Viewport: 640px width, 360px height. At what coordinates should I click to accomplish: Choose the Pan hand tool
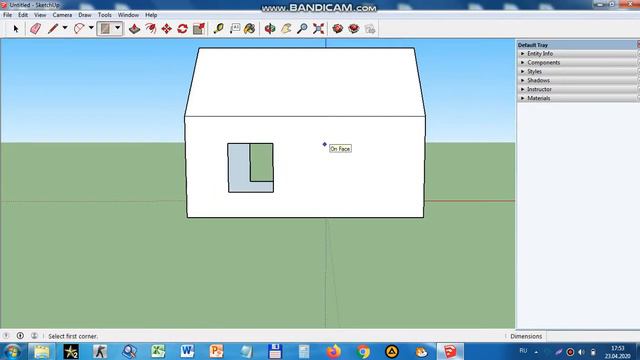click(286, 29)
